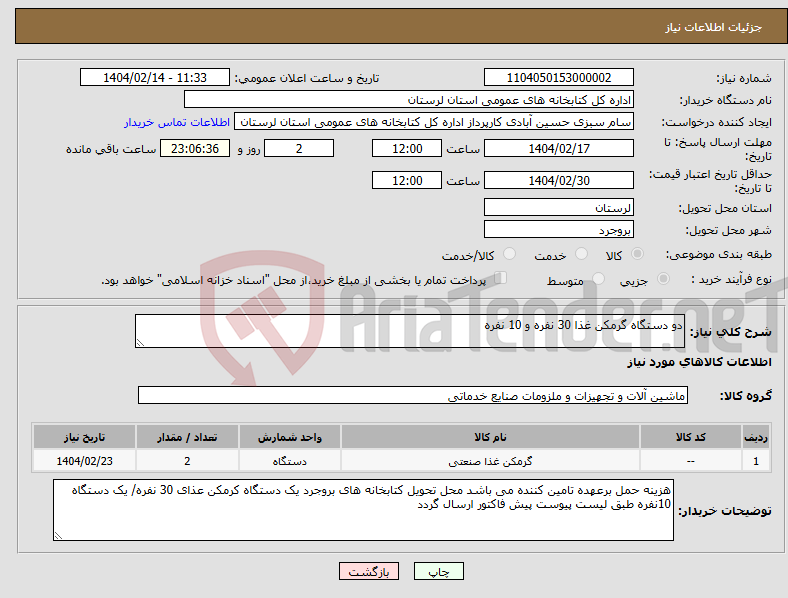The height and width of the screenshot is (598, 788).
Task: Select the کالا radio button
Action: [x=637, y=254]
